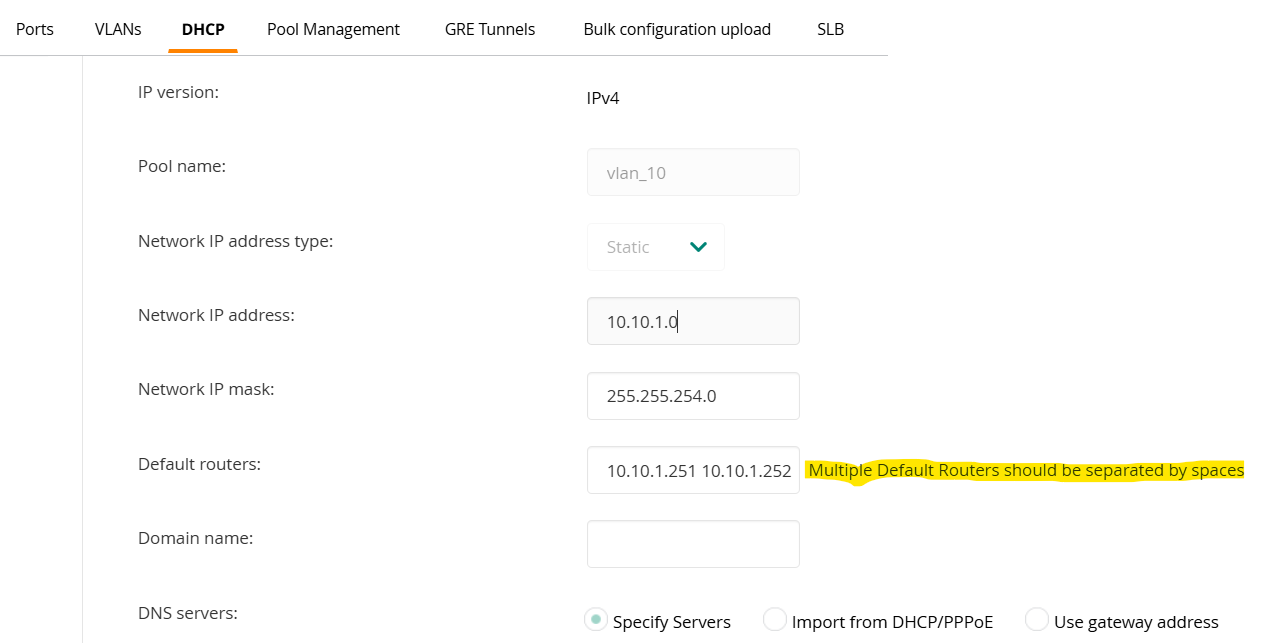Open the VLANs tab
This screenshot has width=1276, height=643.
118,29
